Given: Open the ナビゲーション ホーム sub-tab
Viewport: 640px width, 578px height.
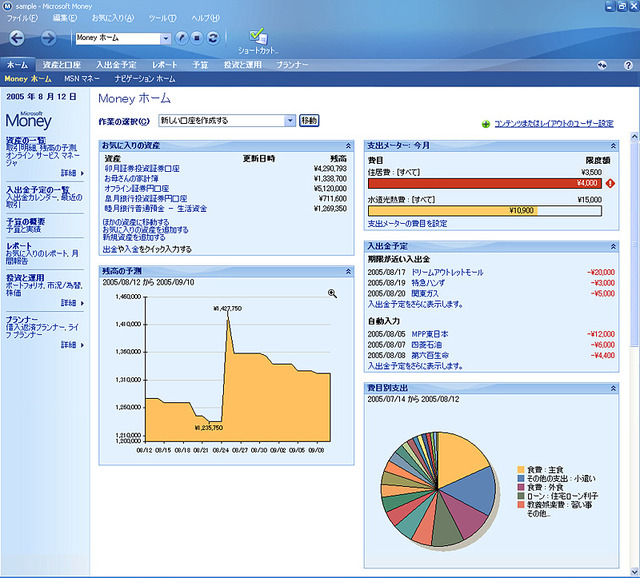Looking at the screenshot, I should click(145, 79).
